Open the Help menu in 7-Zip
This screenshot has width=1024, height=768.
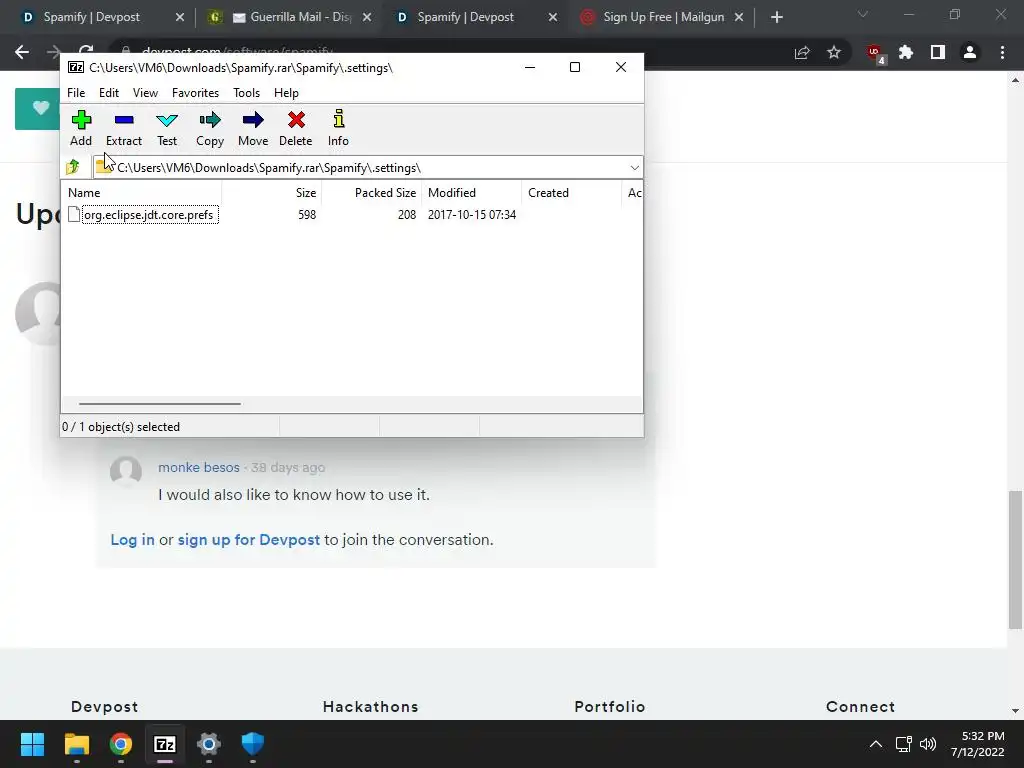point(286,93)
